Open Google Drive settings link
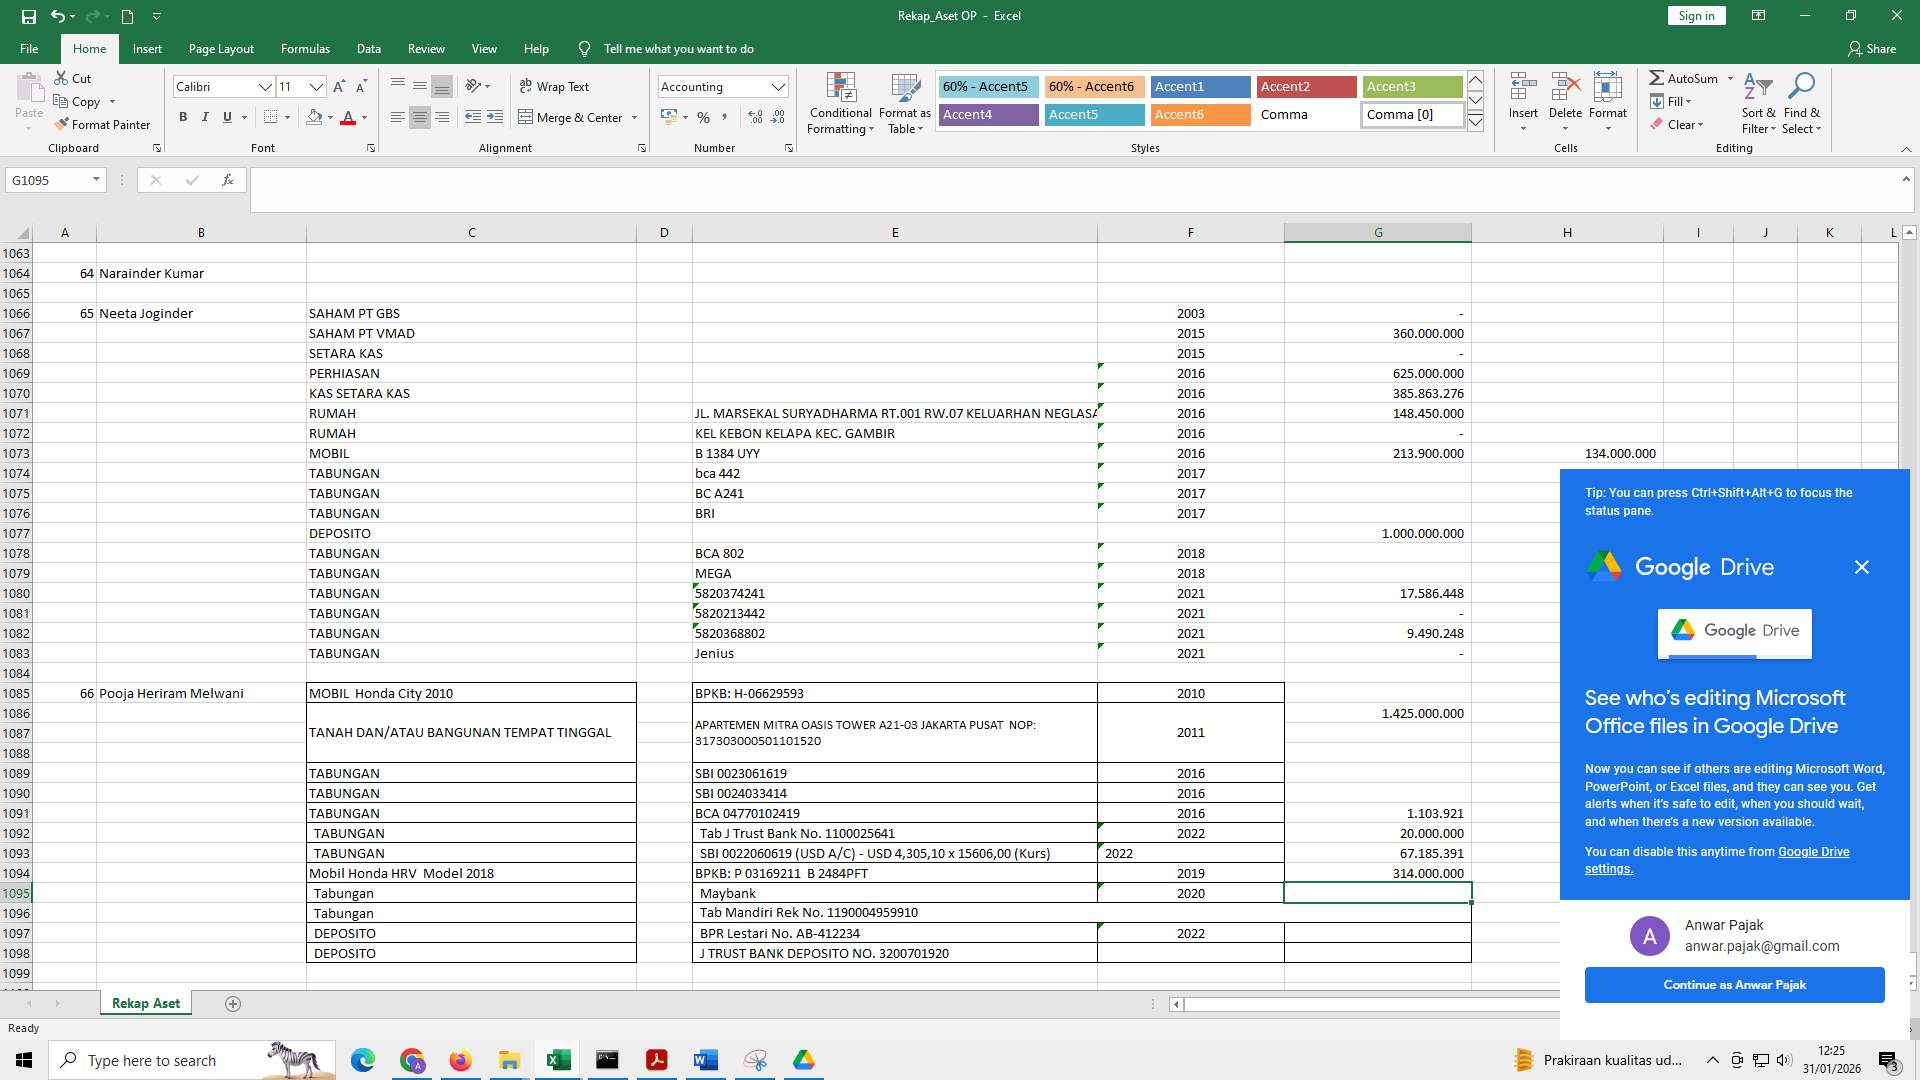This screenshot has width=1920, height=1080. [x=1811, y=851]
